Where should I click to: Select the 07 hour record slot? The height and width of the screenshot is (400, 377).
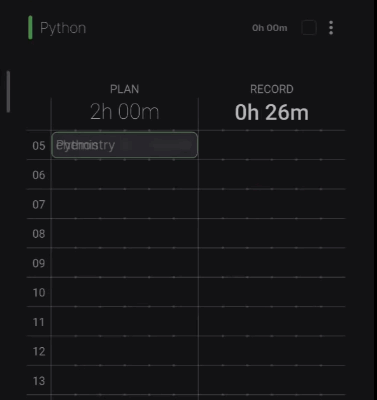click(x=272, y=204)
